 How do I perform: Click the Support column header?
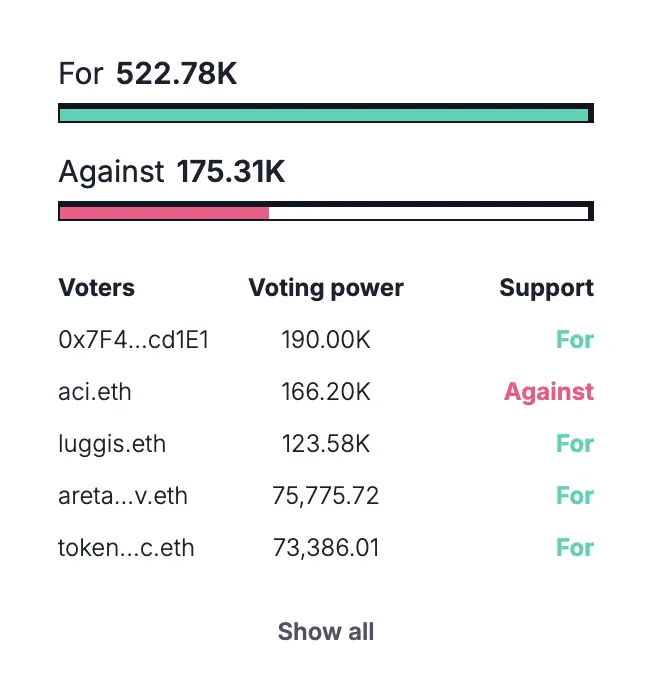pyautogui.click(x=546, y=288)
